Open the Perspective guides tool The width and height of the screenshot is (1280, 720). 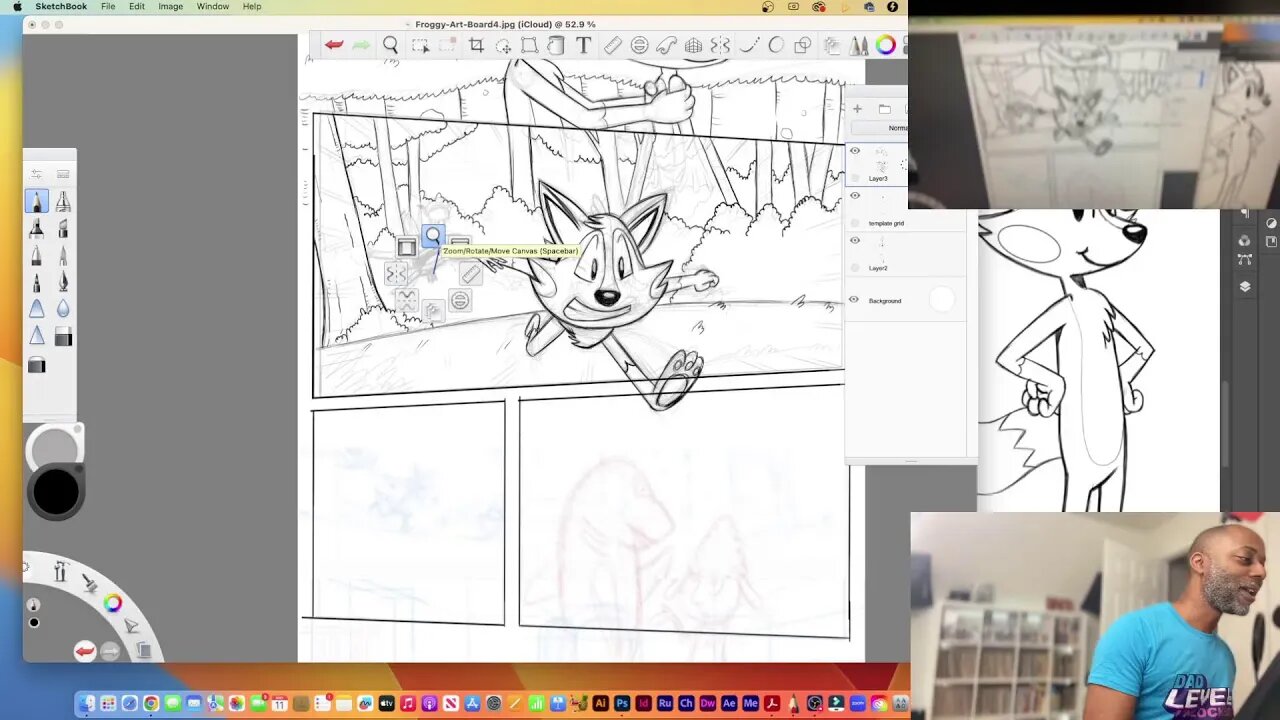(x=693, y=45)
